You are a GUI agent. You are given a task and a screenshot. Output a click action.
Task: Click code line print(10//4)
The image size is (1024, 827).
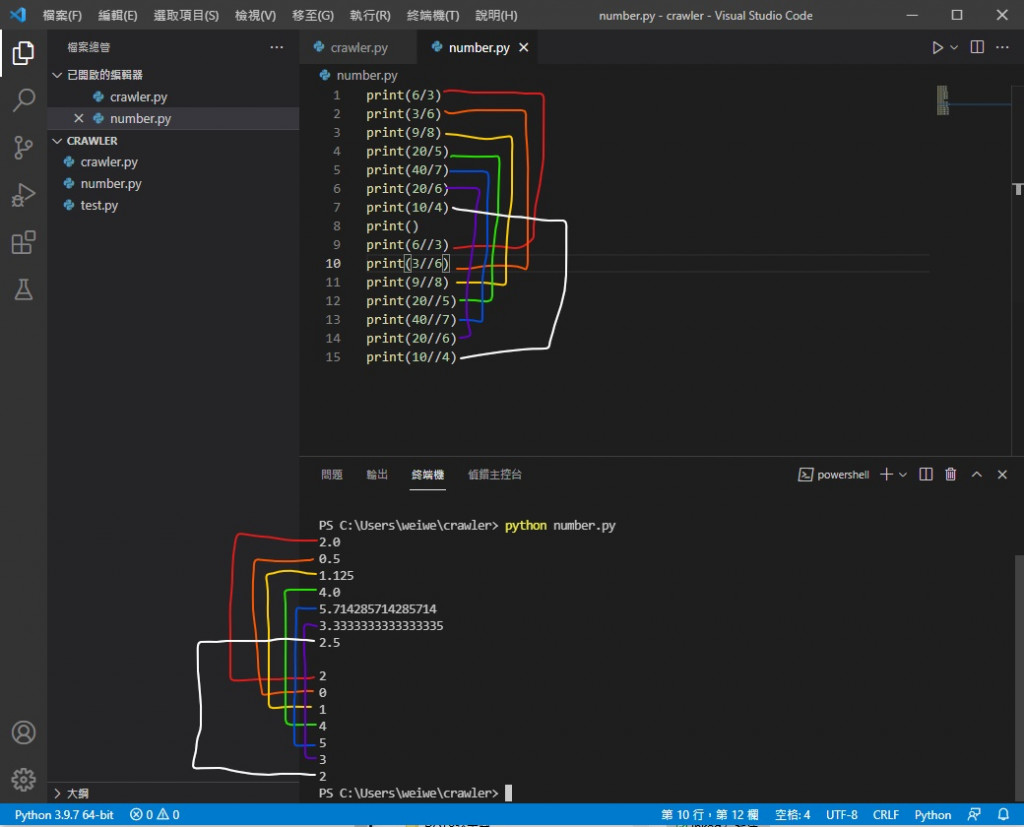point(411,357)
